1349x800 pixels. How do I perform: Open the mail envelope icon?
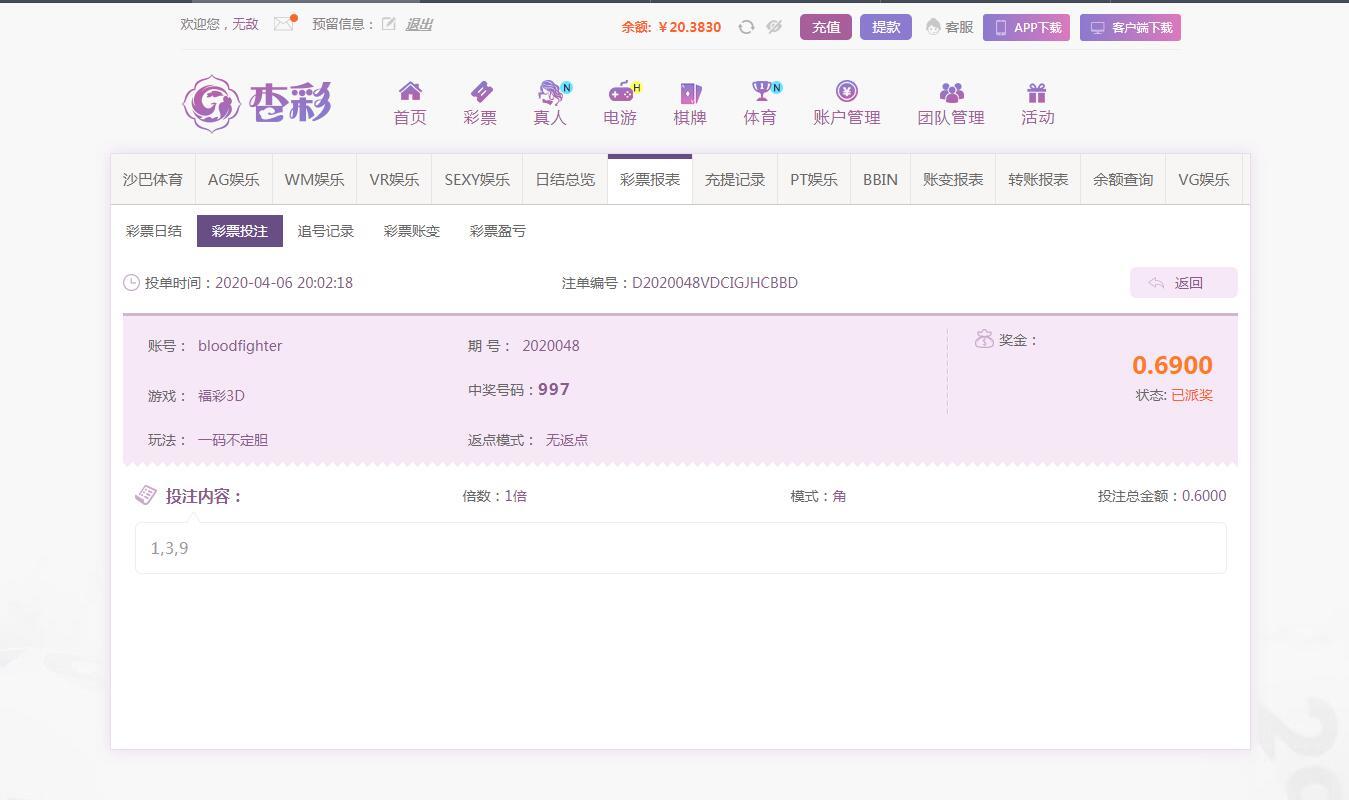click(284, 24)
